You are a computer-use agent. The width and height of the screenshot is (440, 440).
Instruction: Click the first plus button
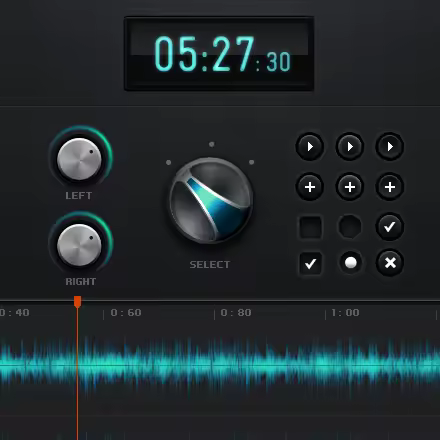click(x=310, y=187)
